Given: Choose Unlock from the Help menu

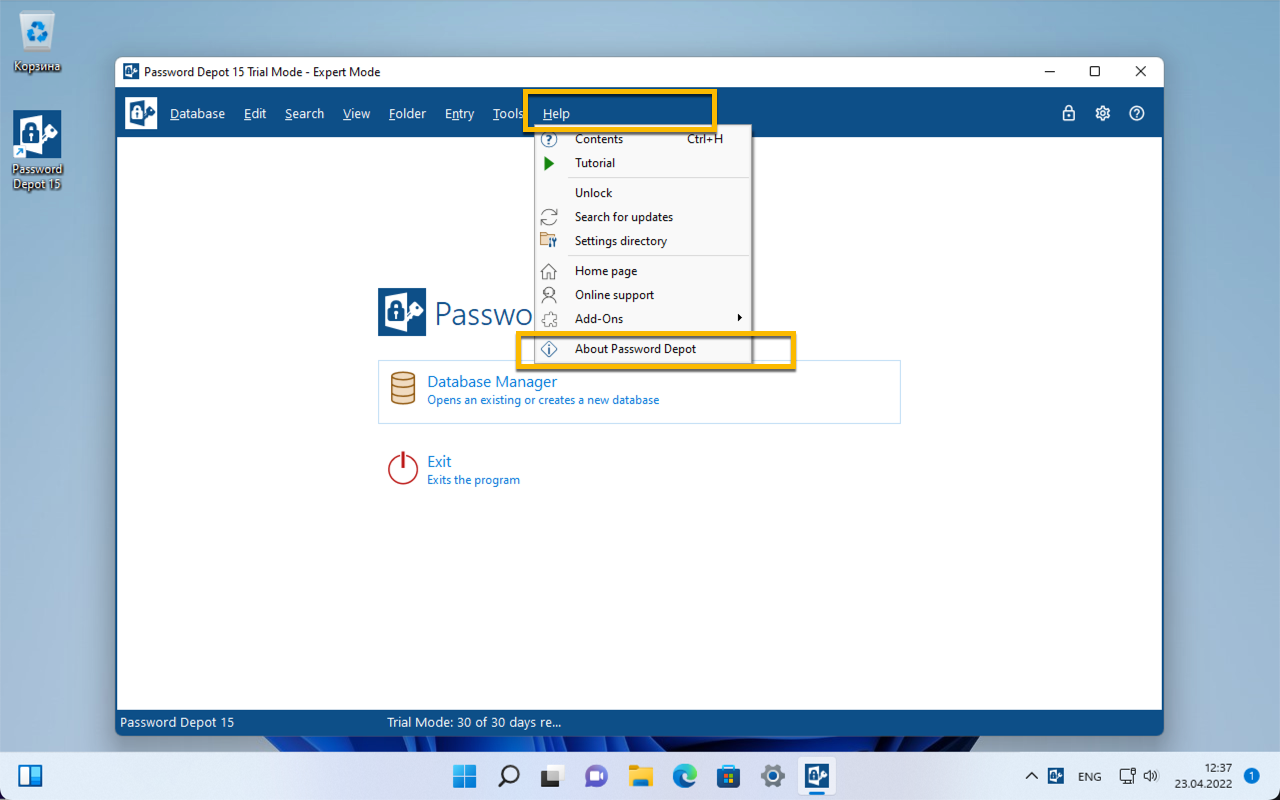Looking at the screenshot, I should 643,193.
